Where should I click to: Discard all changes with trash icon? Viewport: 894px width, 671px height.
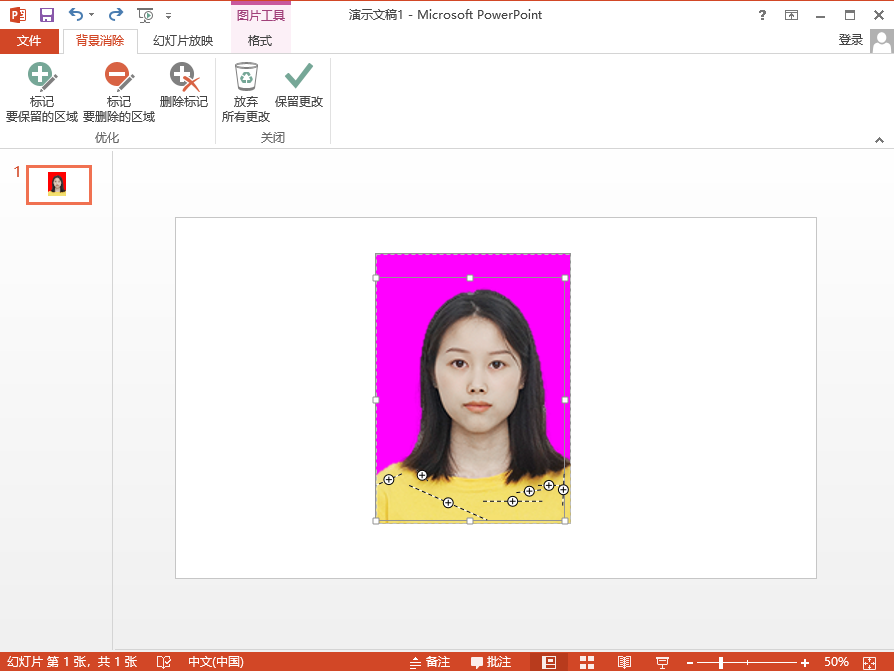[246, 92]
